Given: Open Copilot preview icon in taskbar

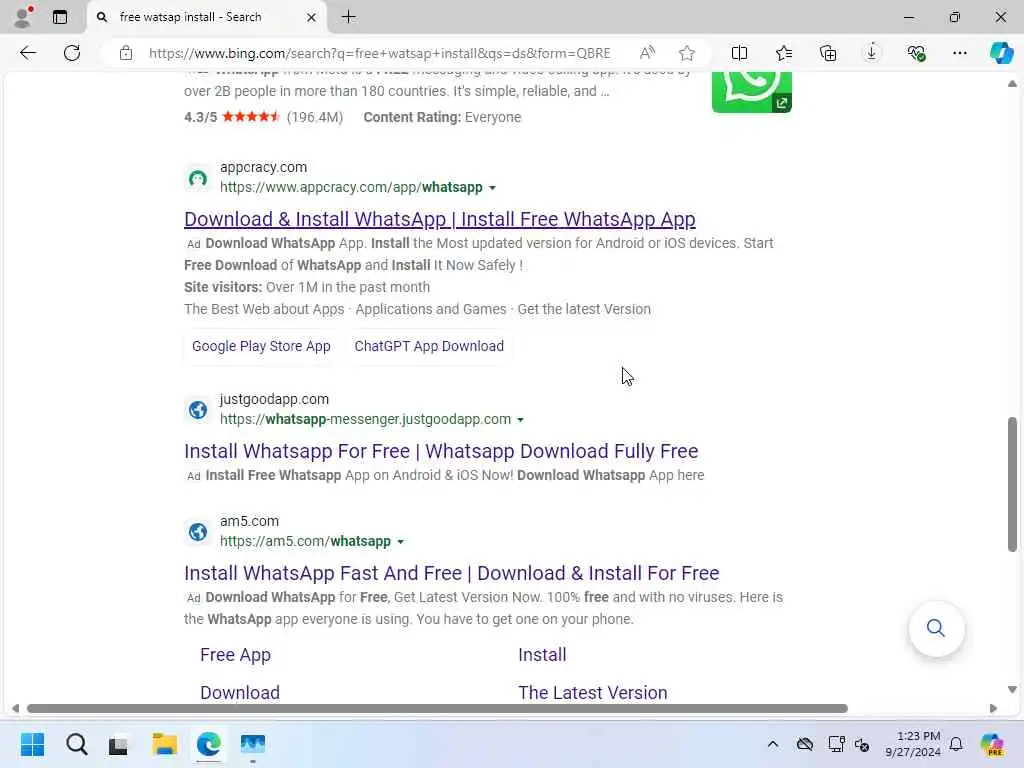Looking at the screenshot, I should pos(992,744).
